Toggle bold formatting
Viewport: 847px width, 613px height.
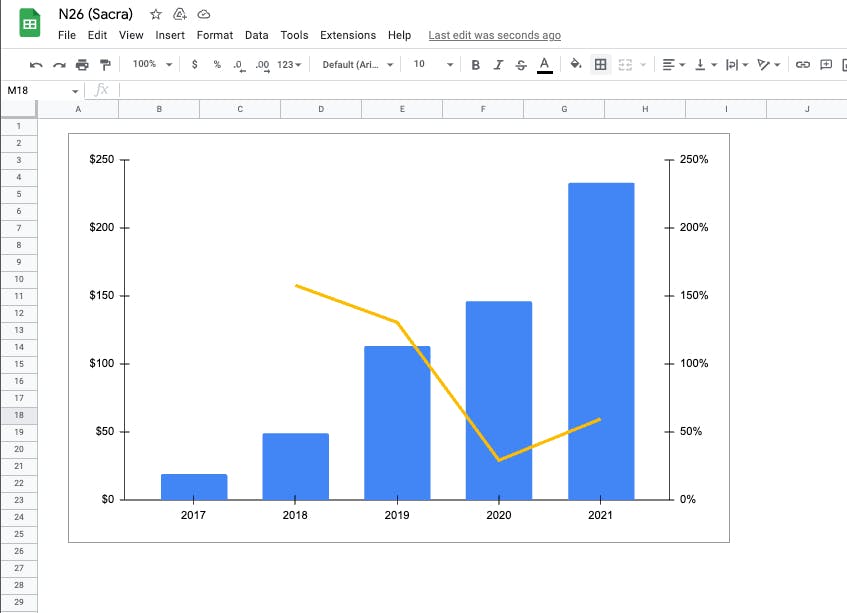pos(475,65)
